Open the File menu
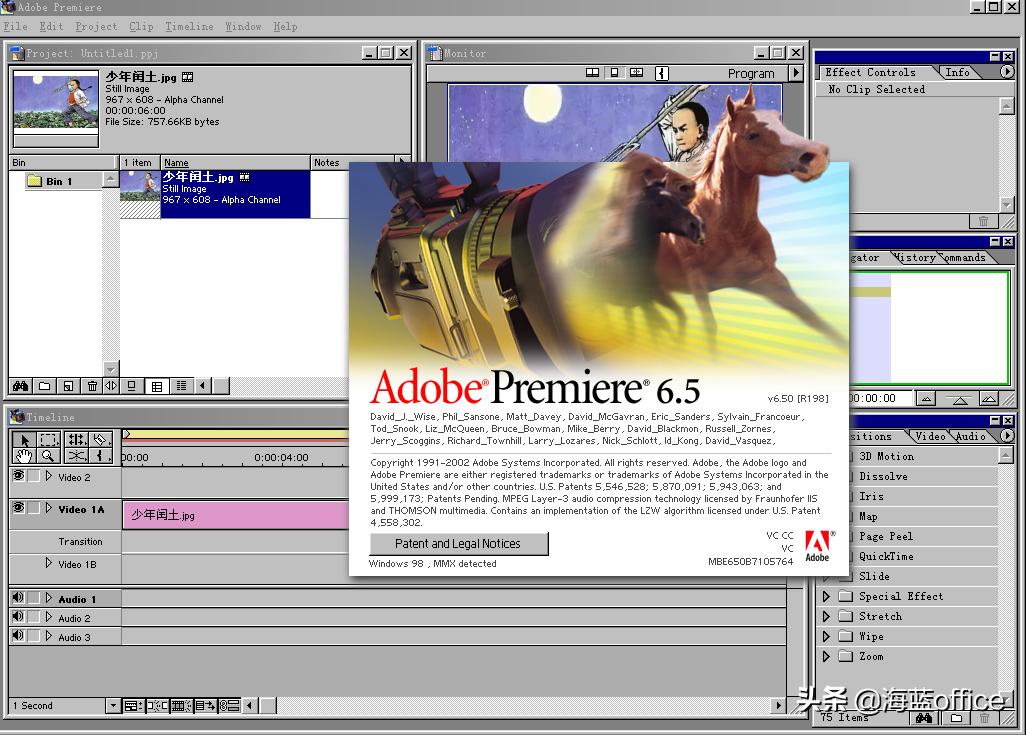The width and height of the screenshot is (1026, 735). [x=16, y=26]
